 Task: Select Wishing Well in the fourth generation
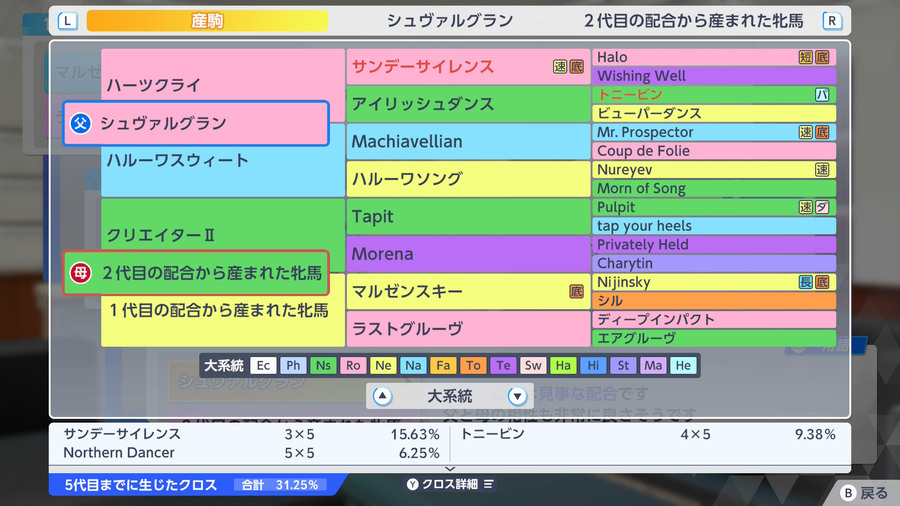tap(714, 76)
